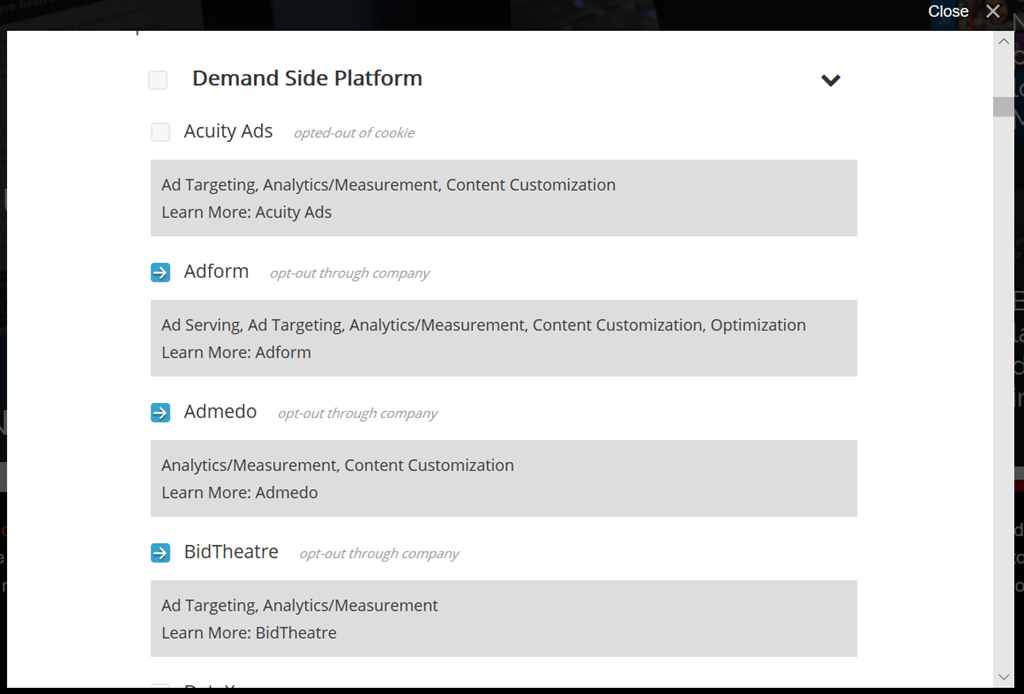Viewport: 1024px width, 694px height.
Task: Click the Close text button
Action: click(x=947, y=11)
